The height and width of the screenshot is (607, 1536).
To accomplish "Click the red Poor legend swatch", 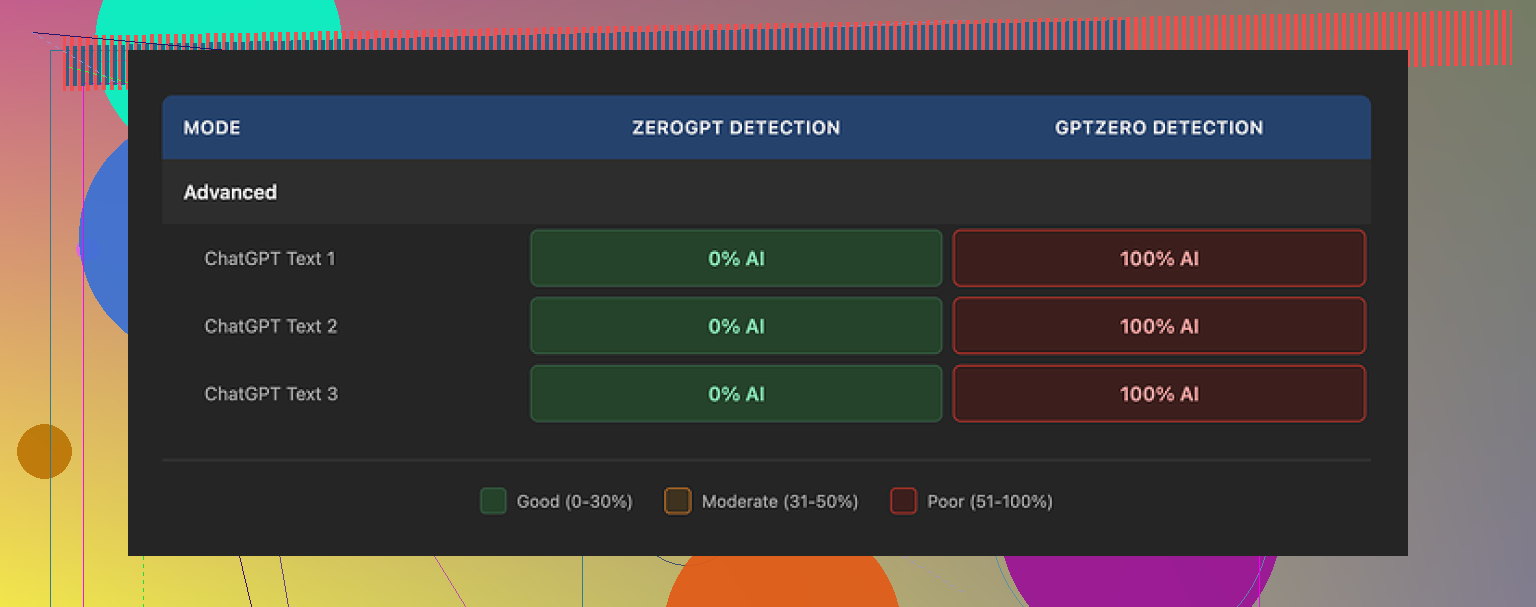I will 903,501.
